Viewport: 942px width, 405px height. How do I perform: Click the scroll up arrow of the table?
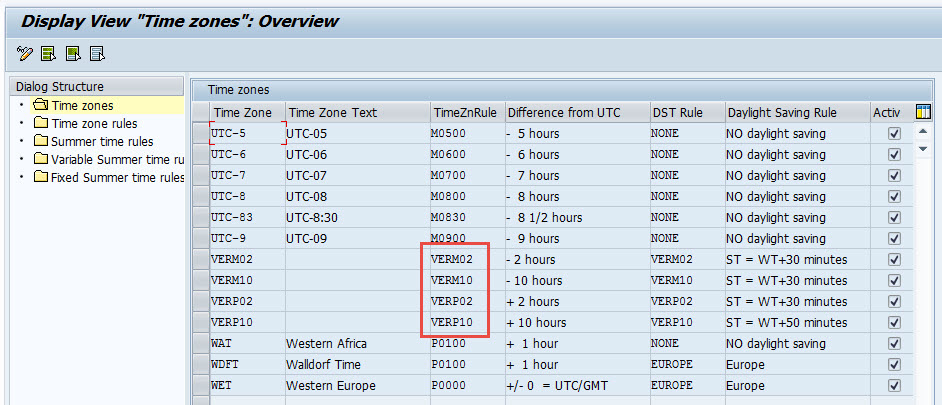923,132
